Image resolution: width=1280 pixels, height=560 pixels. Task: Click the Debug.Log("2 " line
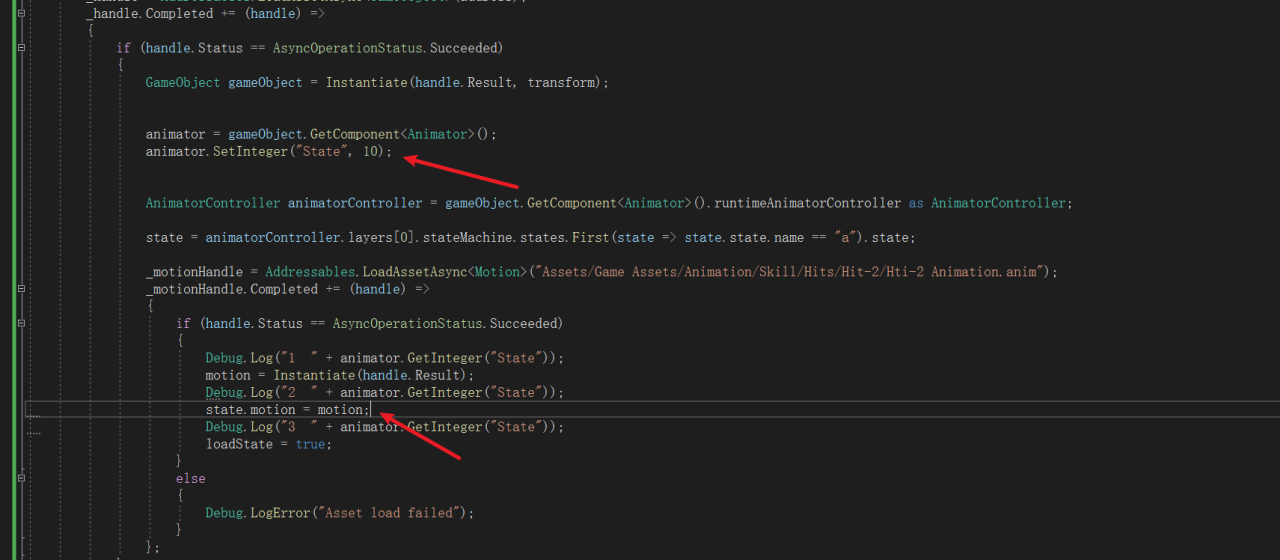[385, 392]
